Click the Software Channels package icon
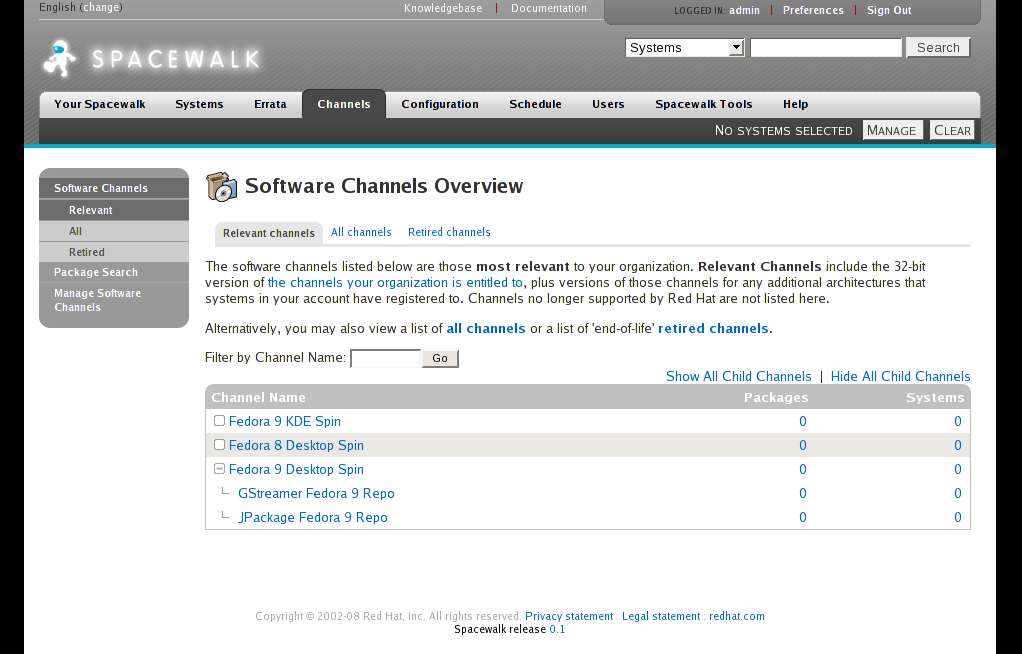The image size is (1022, 654). (222, 186)
